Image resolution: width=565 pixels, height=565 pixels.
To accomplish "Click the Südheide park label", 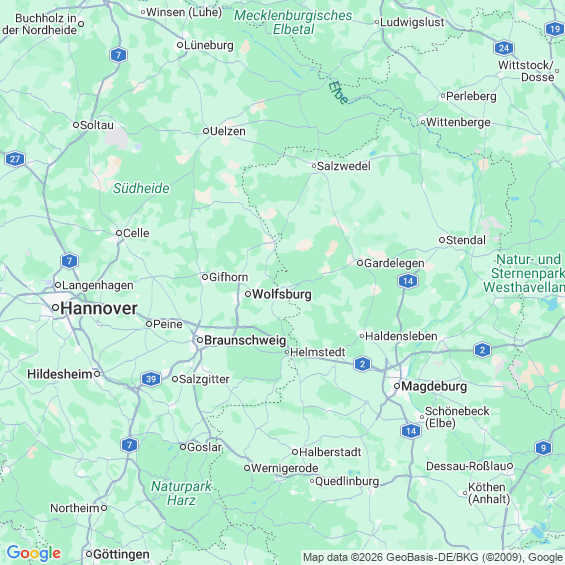I will [141, 188].
